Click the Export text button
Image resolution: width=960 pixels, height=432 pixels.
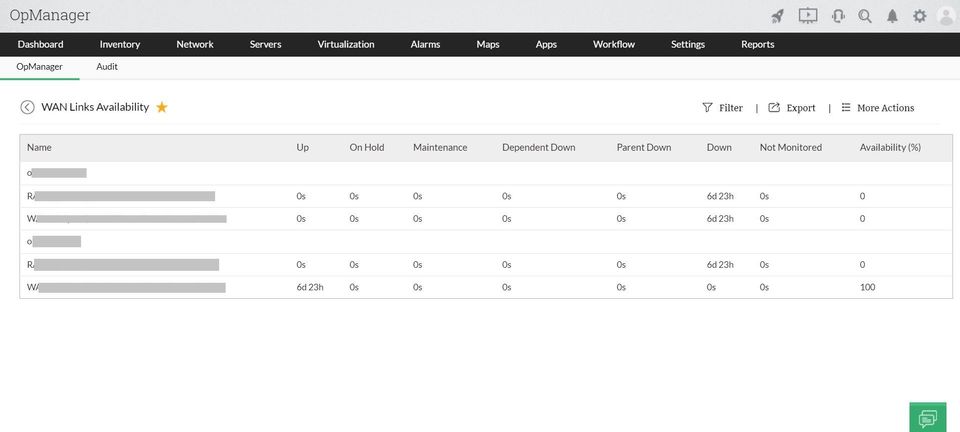point(801,108)
